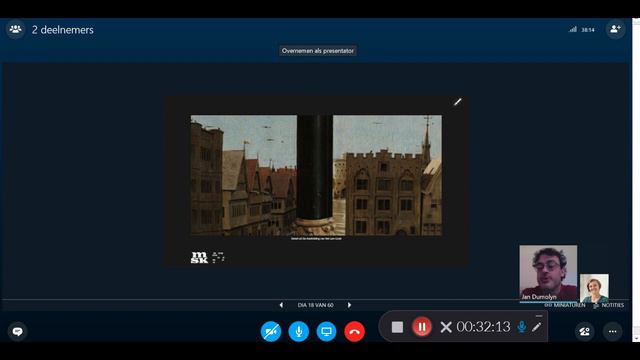Mute the microphone in call controls
This screenshot has width=640, height=360.
299,331
